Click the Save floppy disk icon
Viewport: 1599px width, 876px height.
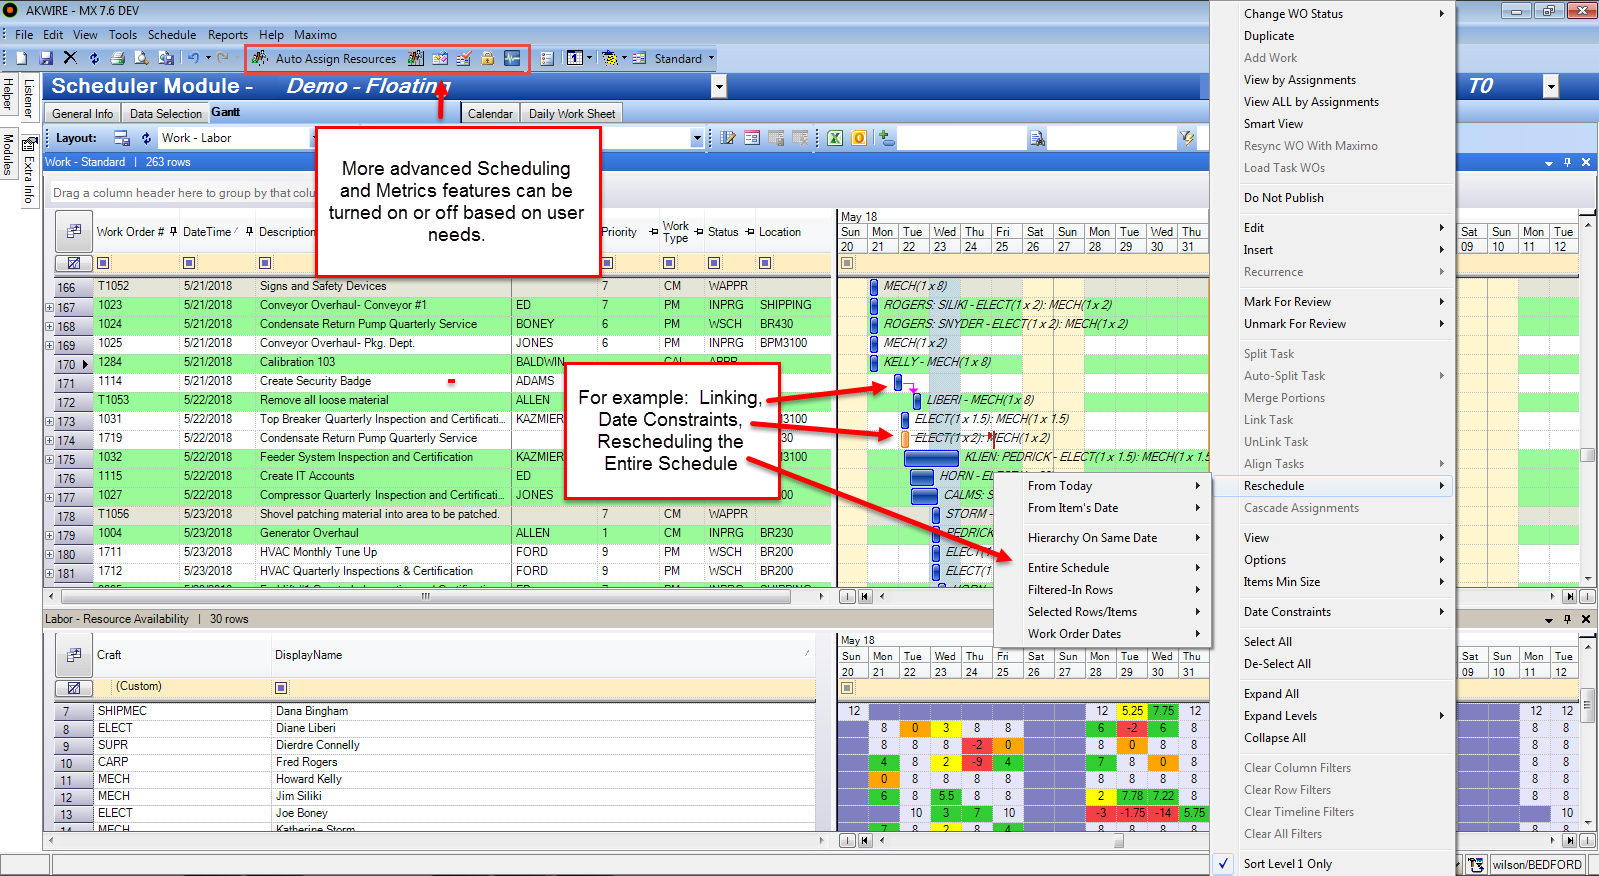46,58
